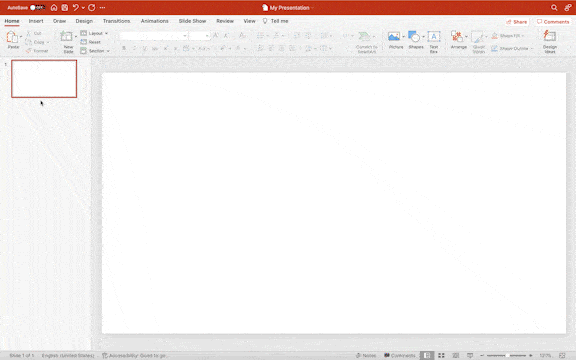Open the Design tab

click(x=84, y=21)
